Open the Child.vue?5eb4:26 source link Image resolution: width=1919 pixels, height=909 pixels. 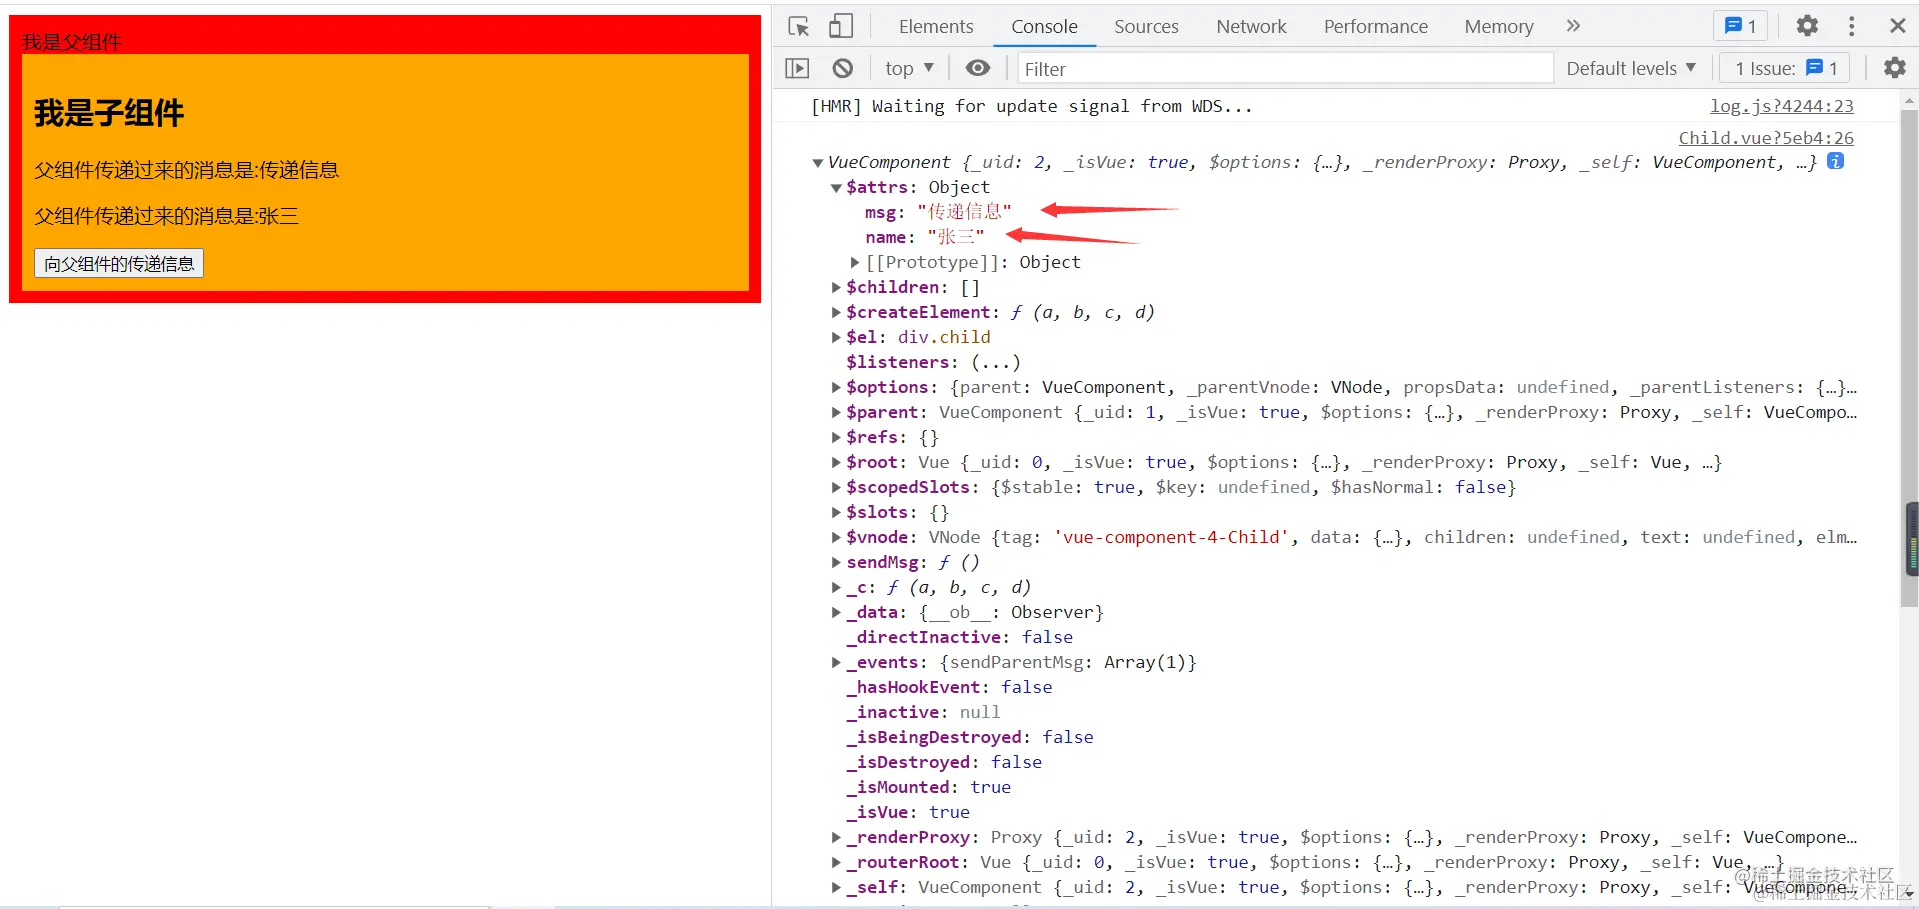tap(1765, 138)
